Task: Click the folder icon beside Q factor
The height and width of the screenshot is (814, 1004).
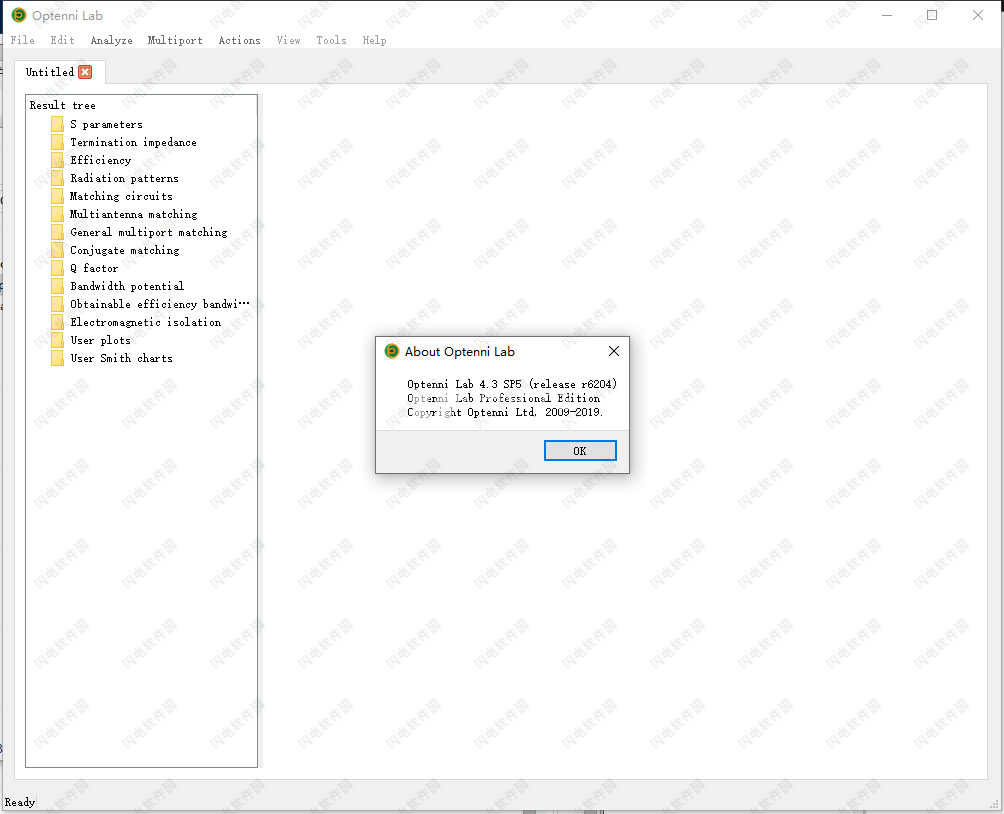Action: pos(57,268)
